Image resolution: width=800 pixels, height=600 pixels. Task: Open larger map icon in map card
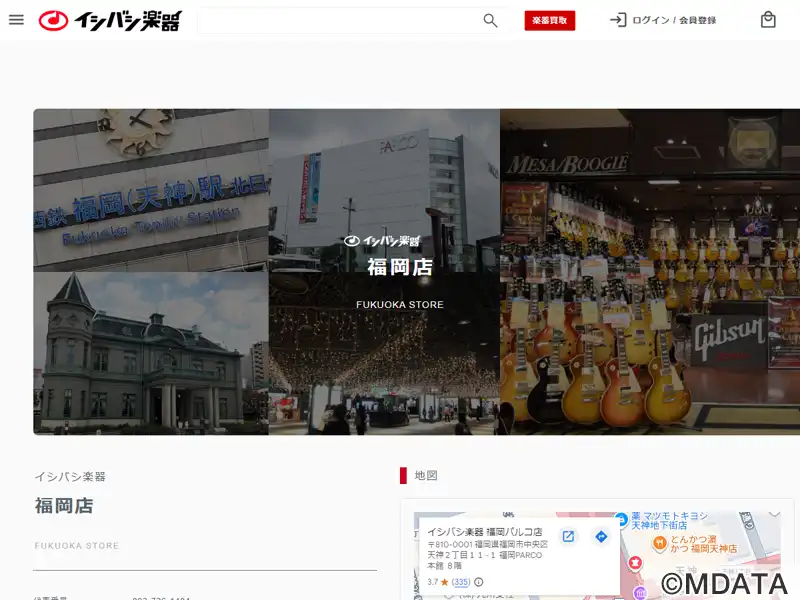click(x=568, y=536)
